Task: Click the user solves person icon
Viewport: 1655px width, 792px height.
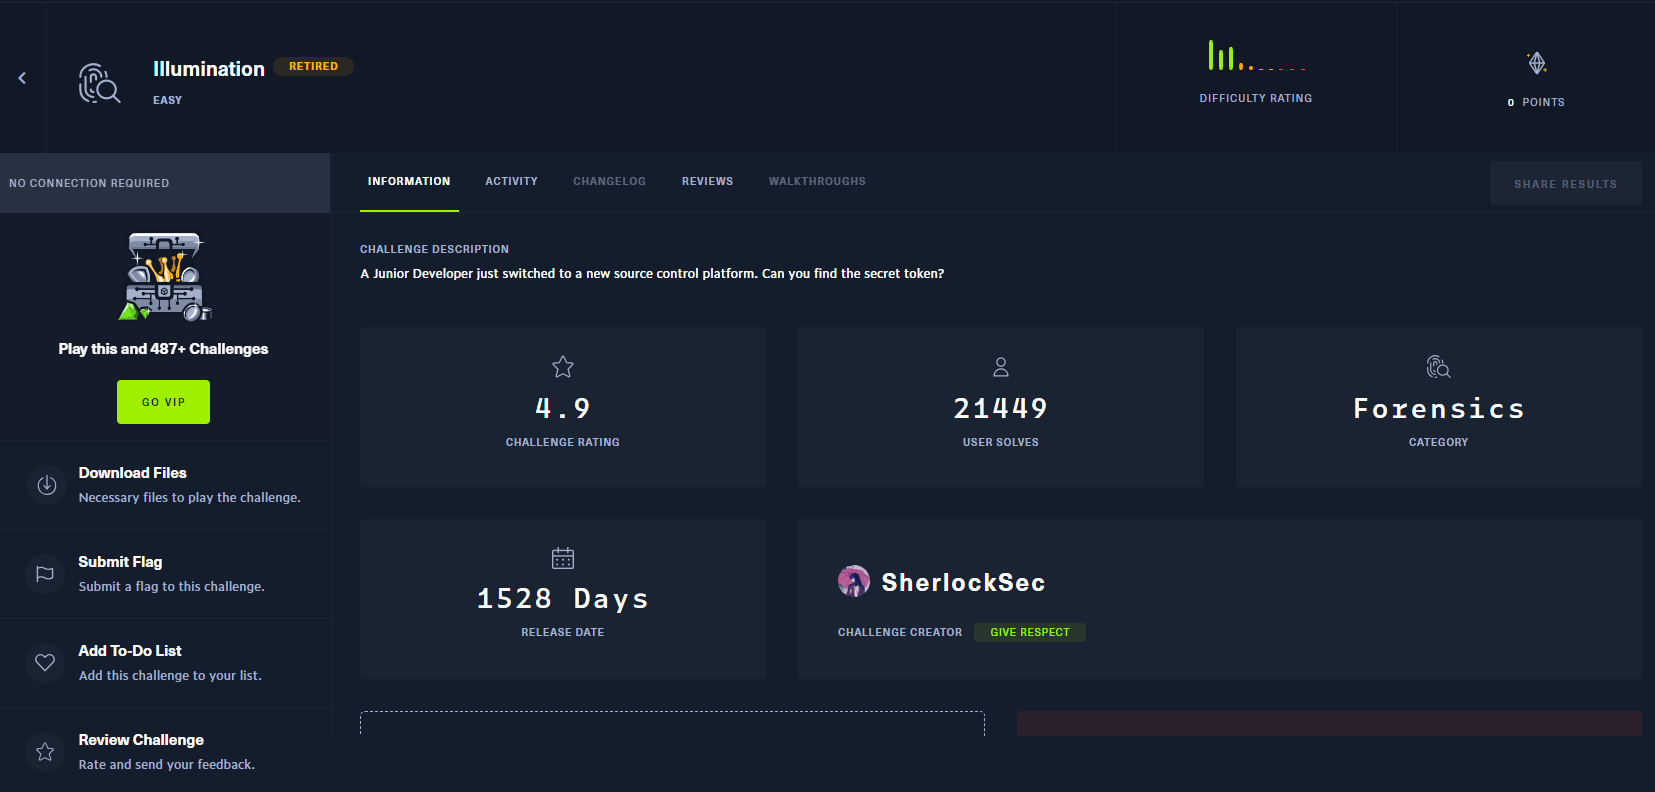Action: 1000,367
